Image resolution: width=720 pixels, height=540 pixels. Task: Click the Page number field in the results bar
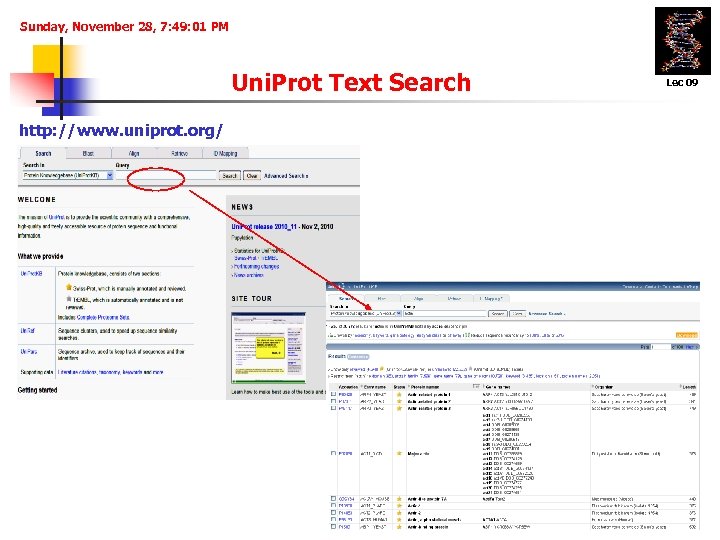(660, 347)
